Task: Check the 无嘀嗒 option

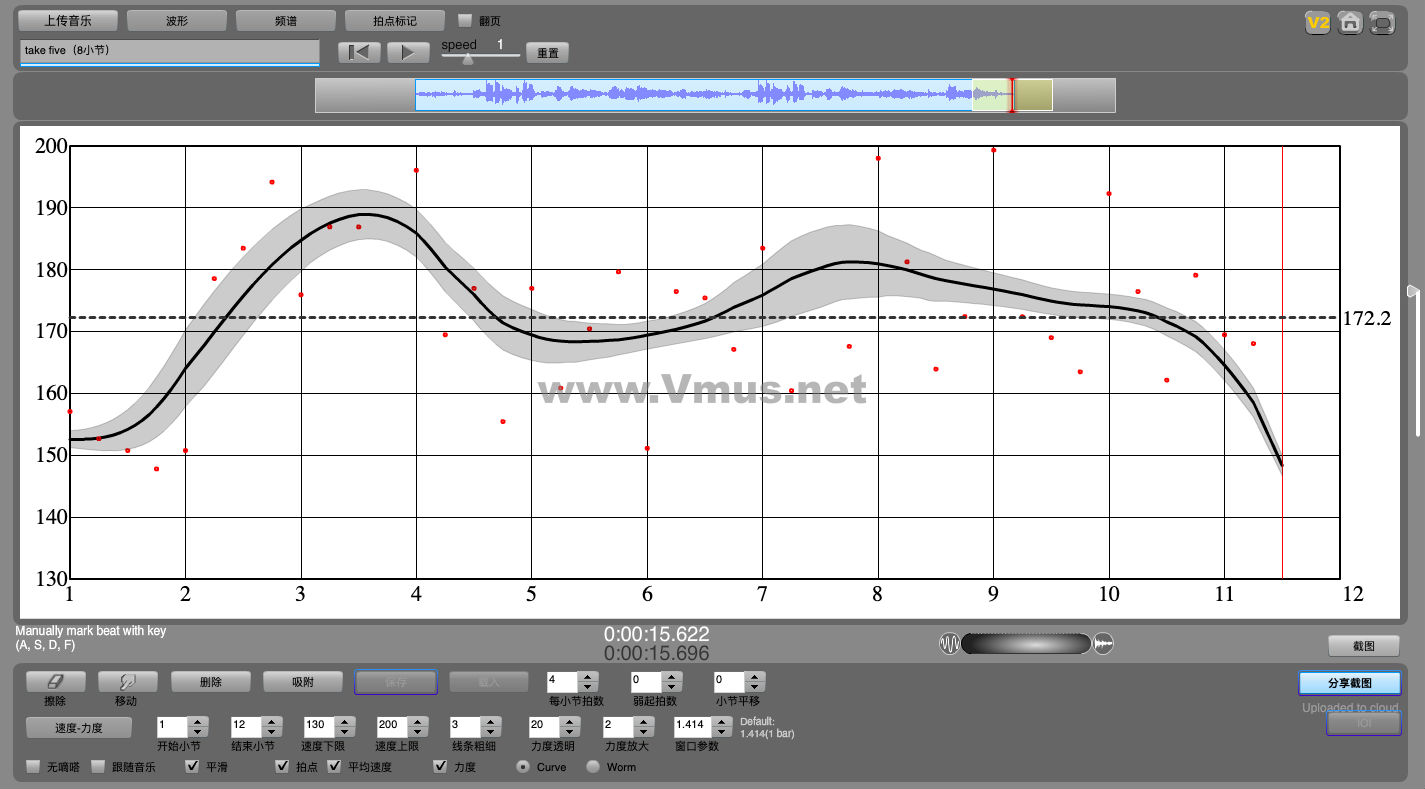Action: coord(33,767)
